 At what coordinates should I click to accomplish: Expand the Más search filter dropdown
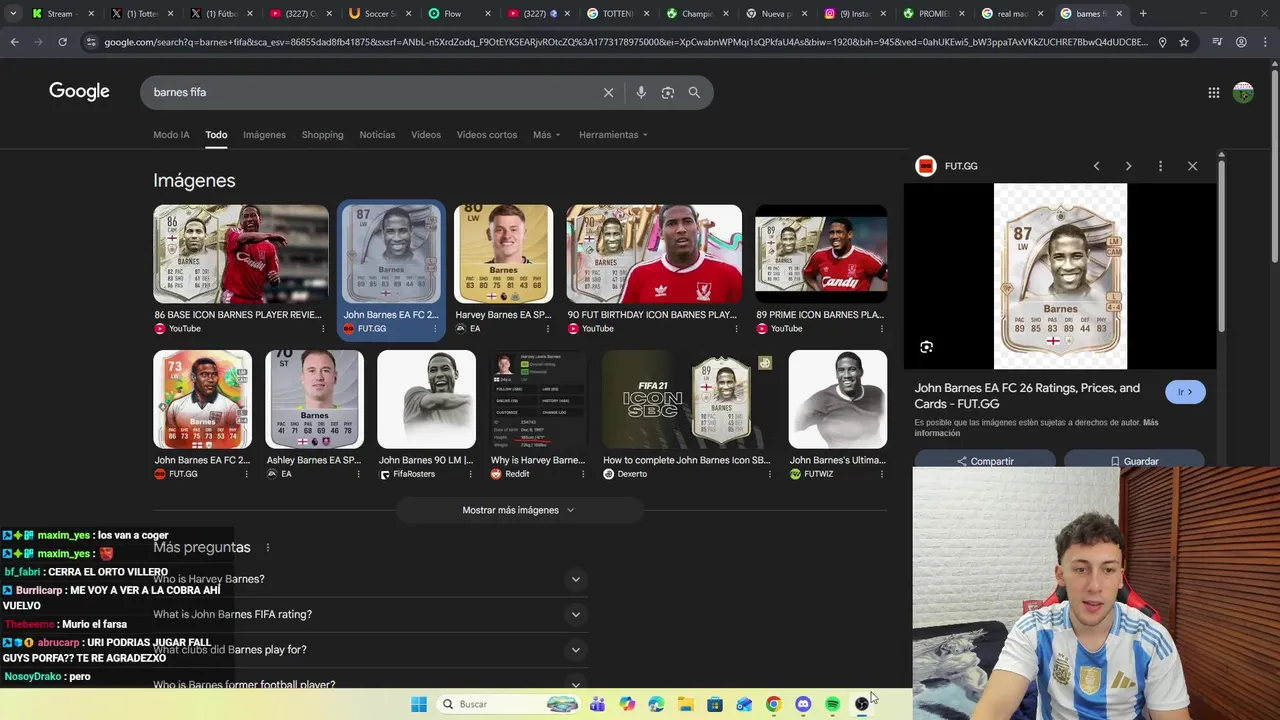click(x=546, y=135)
